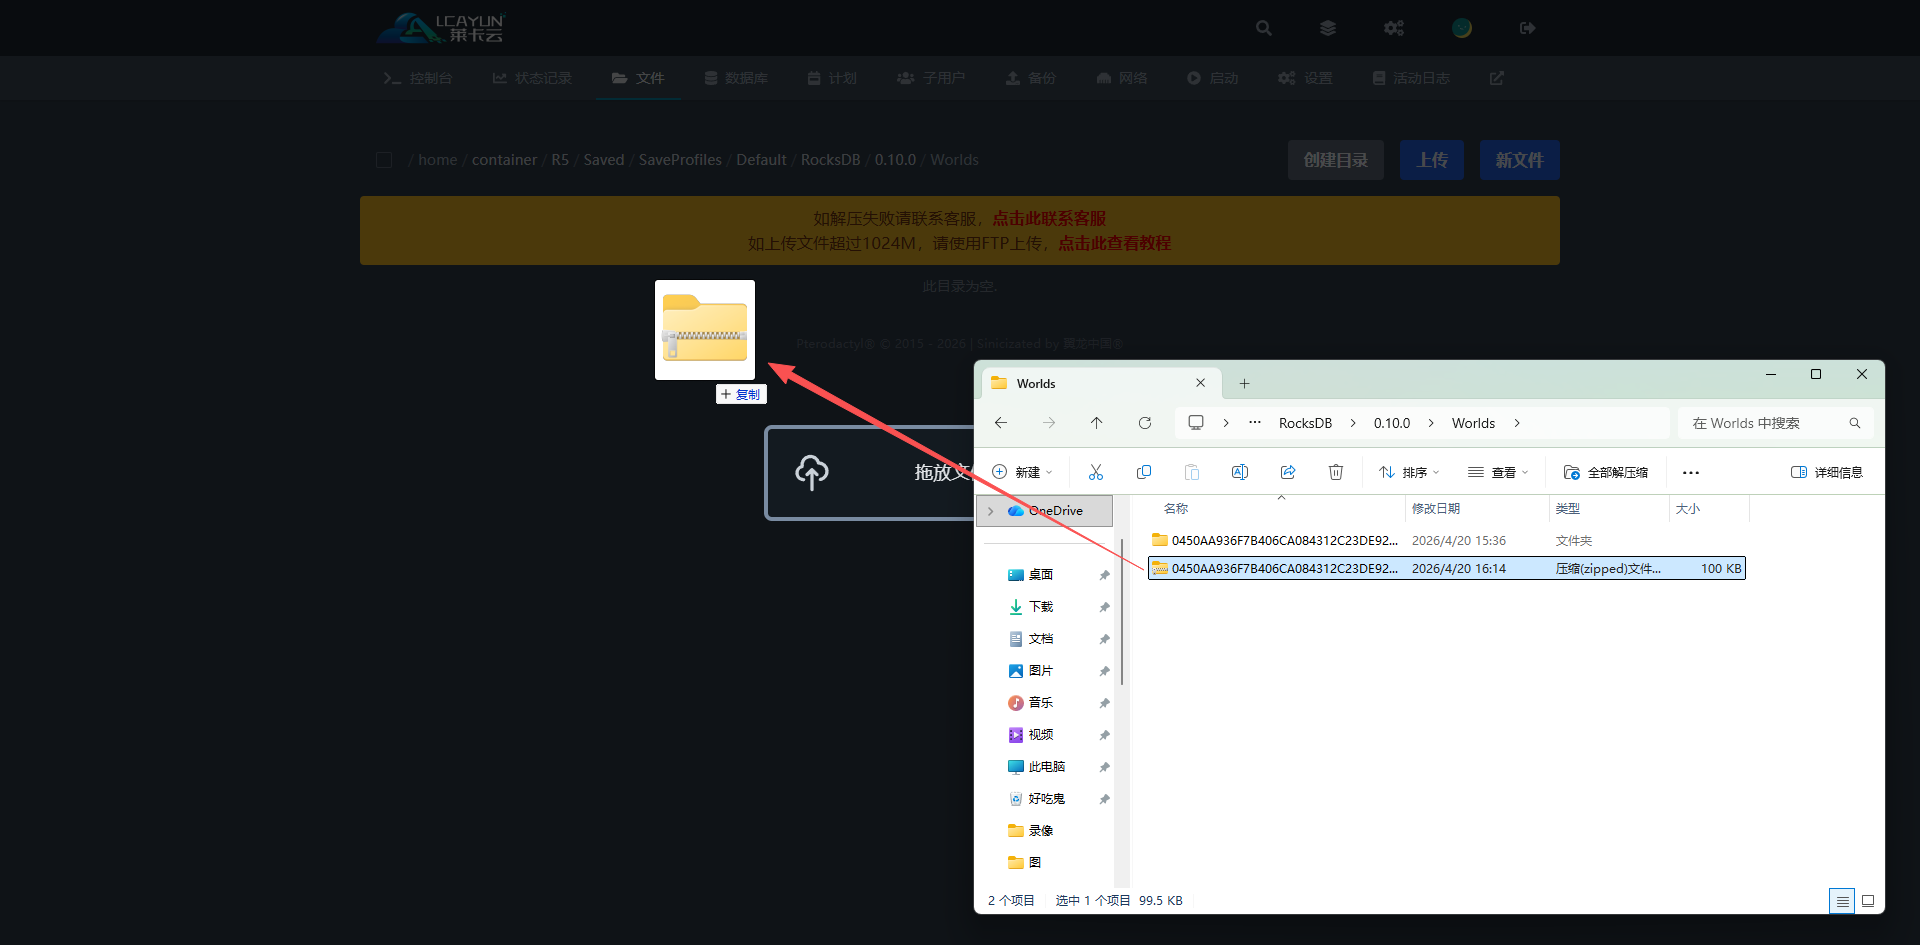Screen dimensions: 1920x945
Task: Click the Rename icon in Explorer toolbar
Action: click(x=1240, y=472)
